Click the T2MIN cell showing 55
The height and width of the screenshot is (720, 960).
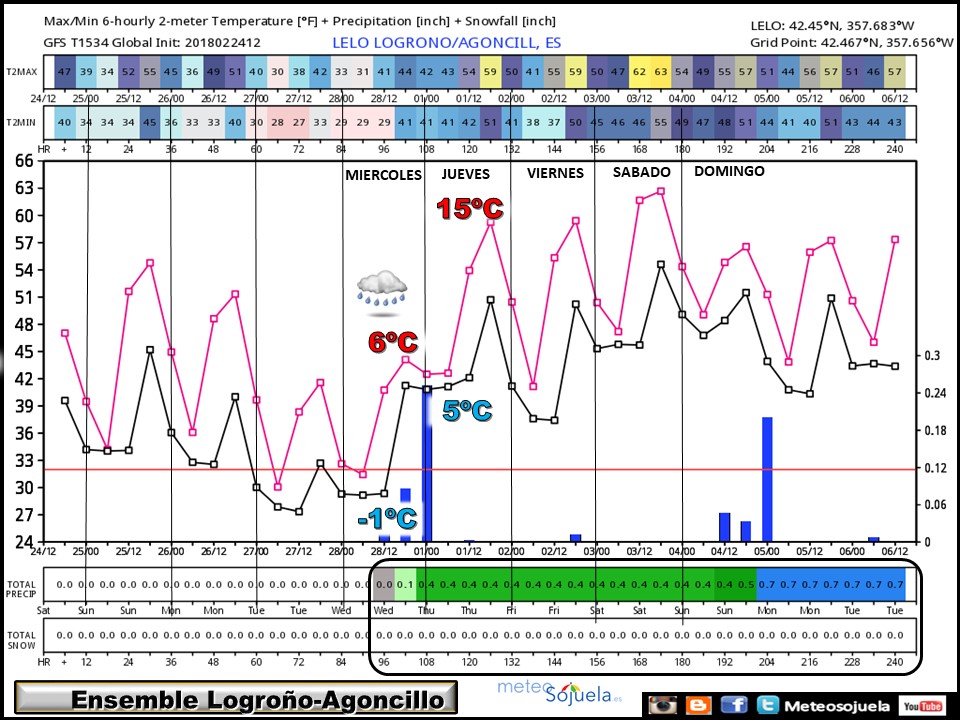(x=661, y=122)
